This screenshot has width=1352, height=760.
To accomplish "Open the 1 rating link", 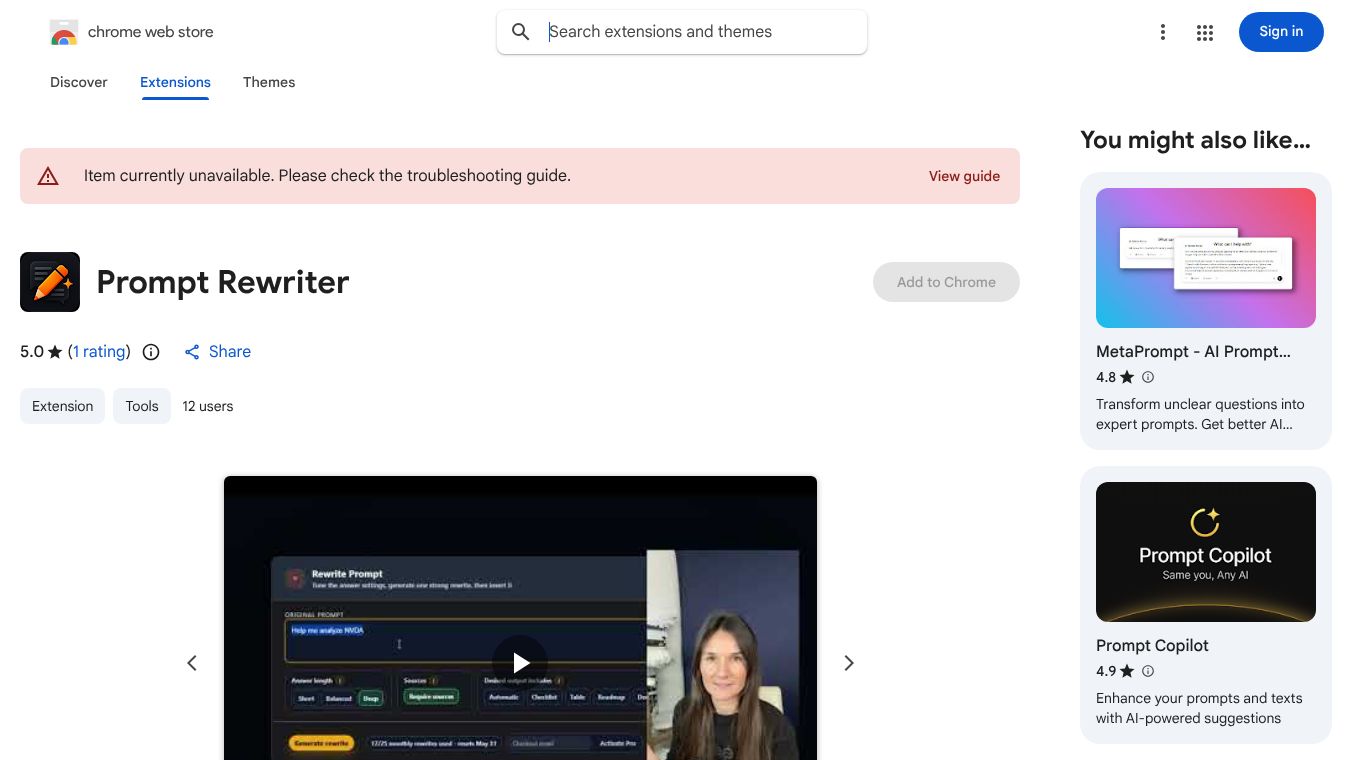I will click(99, 352).
